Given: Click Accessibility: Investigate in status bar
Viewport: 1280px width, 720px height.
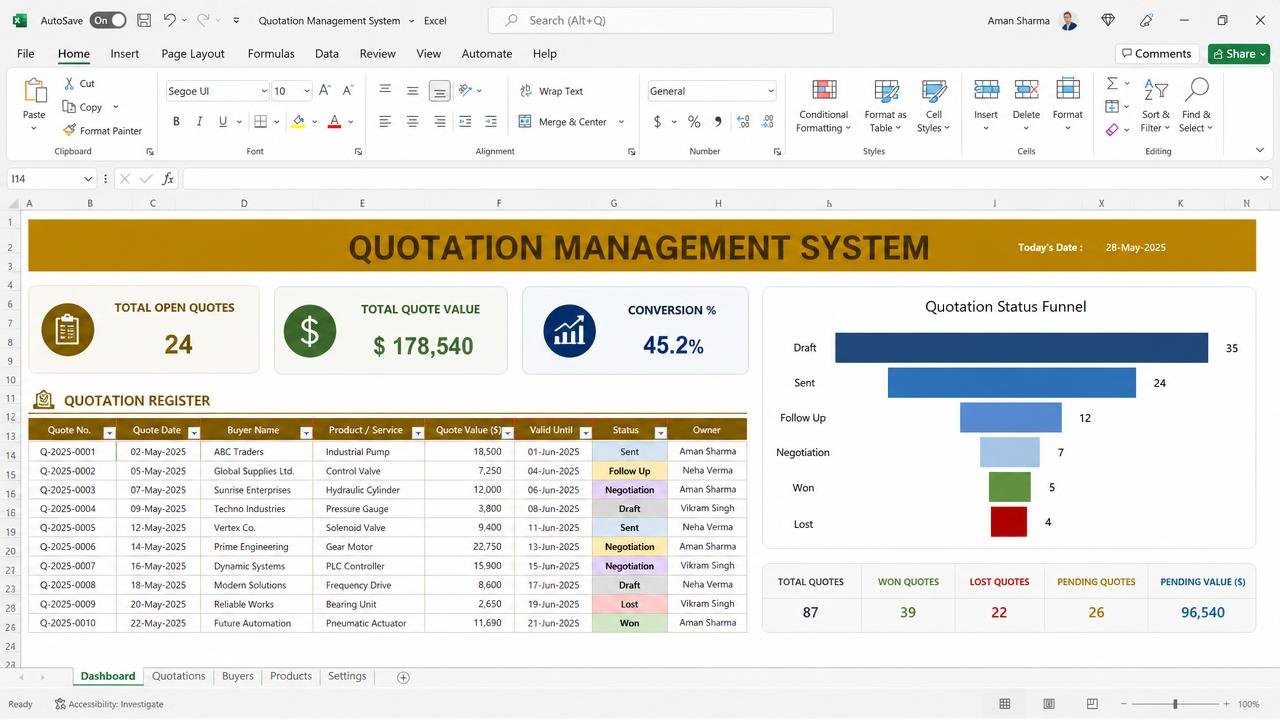Looking at the screenshot, I should pos(109,704).
